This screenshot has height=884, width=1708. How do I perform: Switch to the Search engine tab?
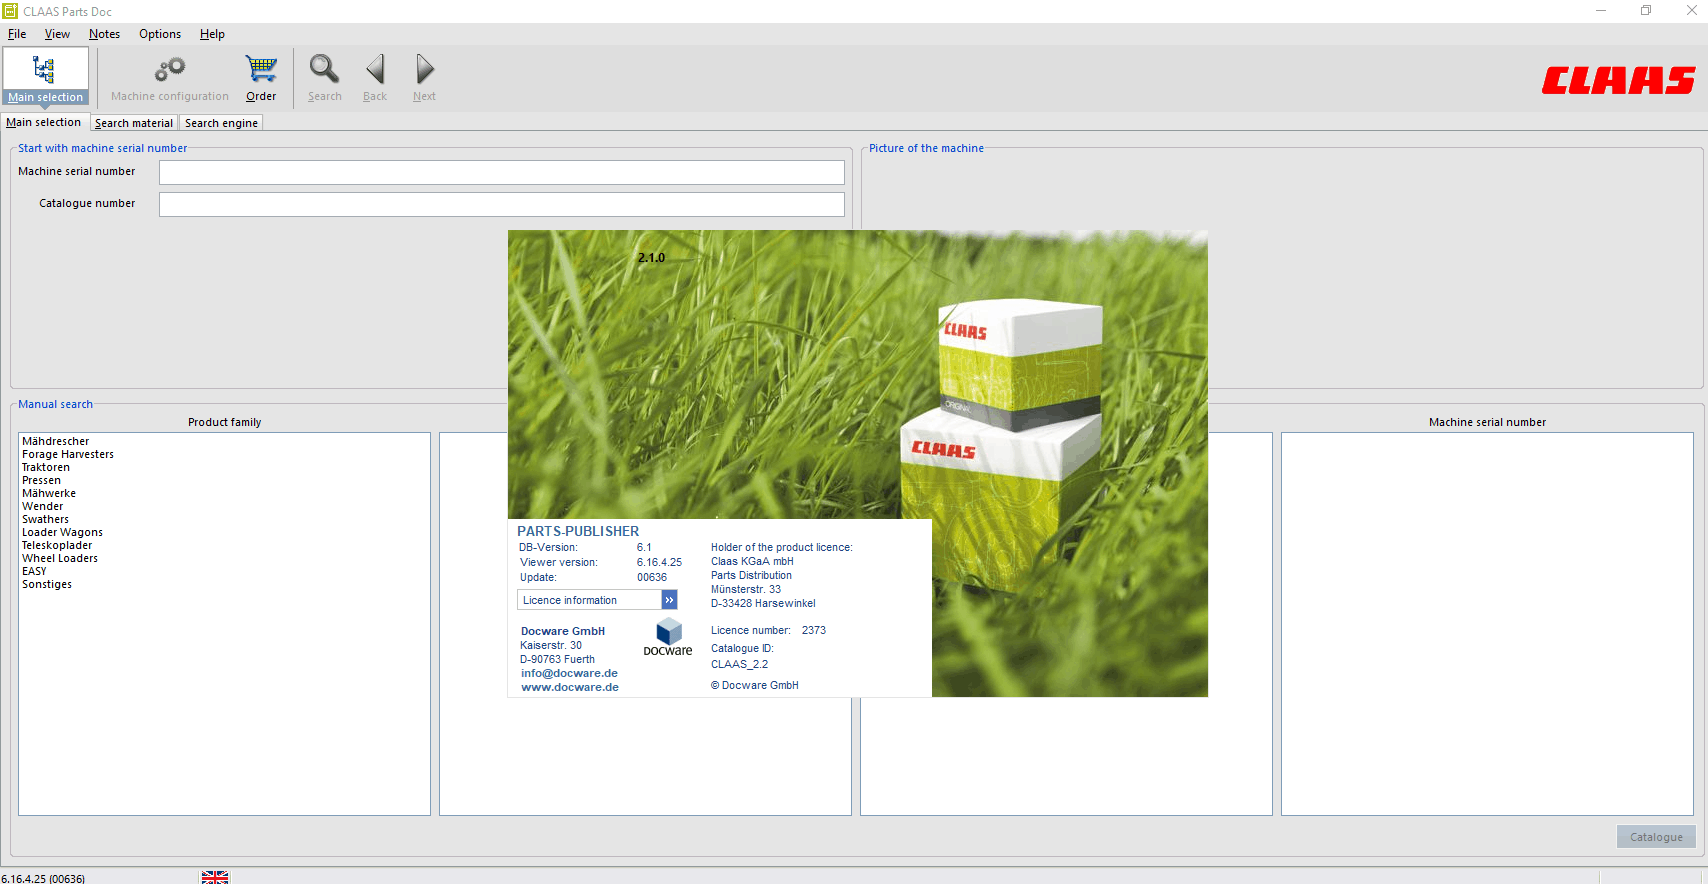[221, 123]
